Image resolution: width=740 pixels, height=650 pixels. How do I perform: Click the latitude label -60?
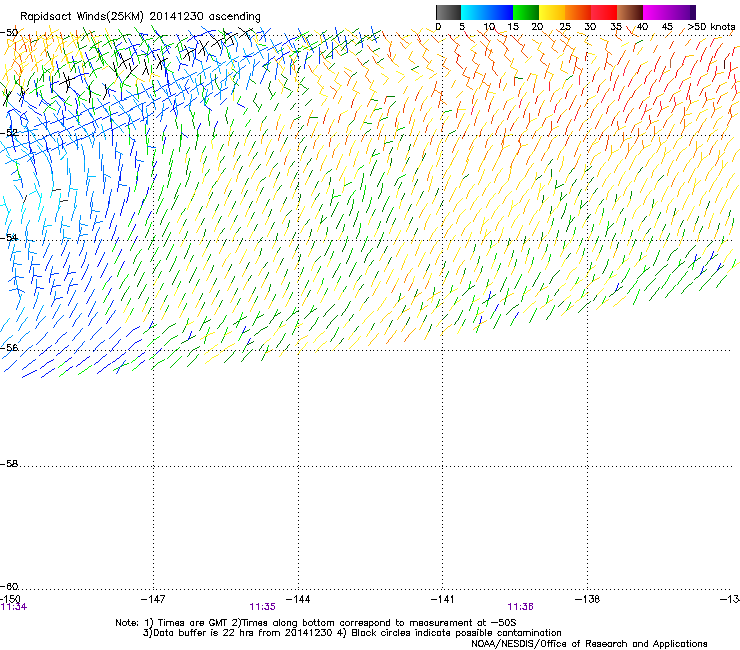tap(9, 586)
